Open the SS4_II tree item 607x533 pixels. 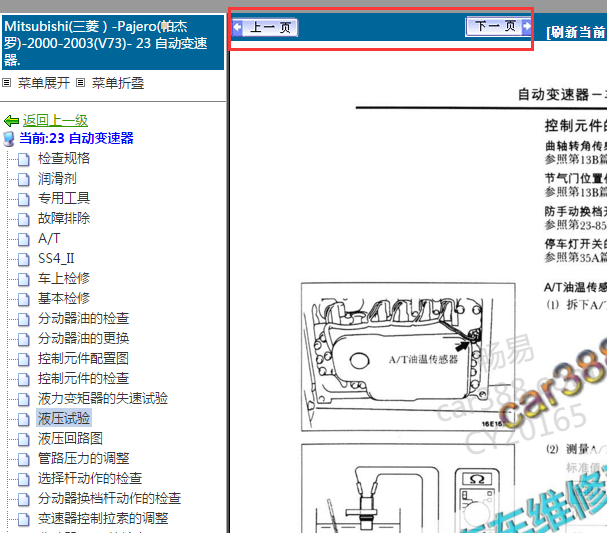pos(56,259)
